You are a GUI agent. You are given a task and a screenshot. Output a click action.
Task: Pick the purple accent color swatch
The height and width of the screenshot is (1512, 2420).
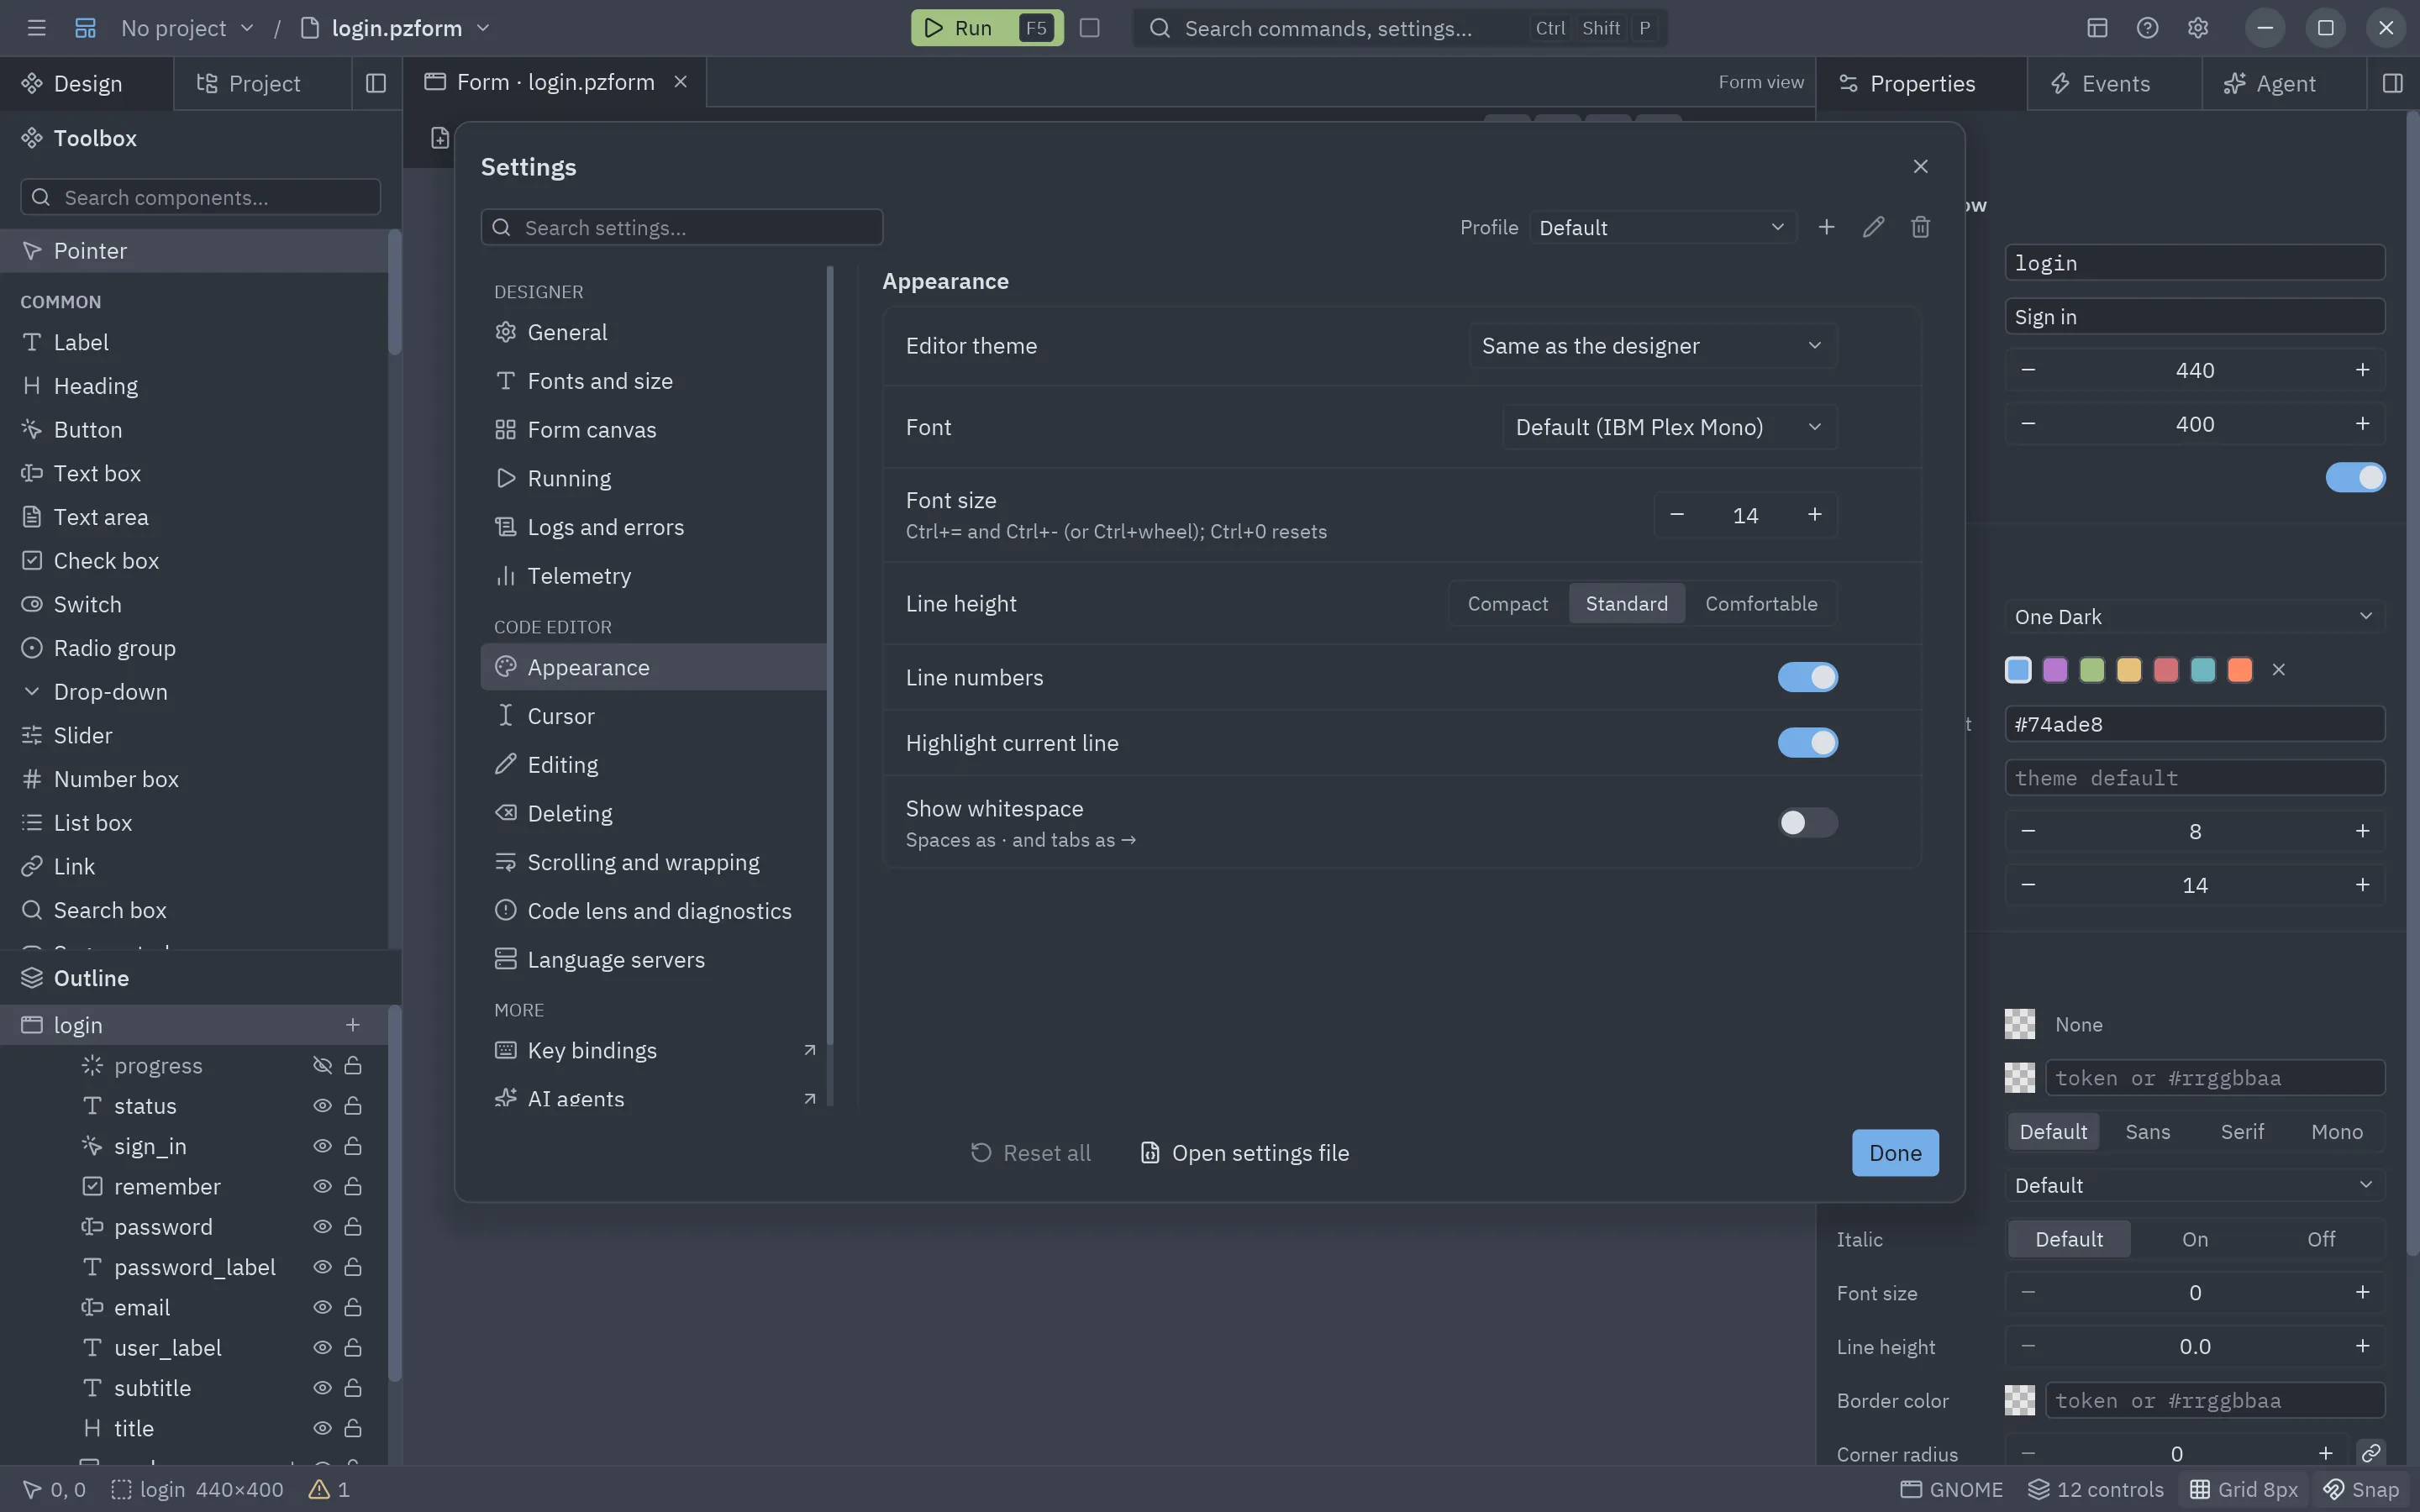click(x=2055, y=670)
